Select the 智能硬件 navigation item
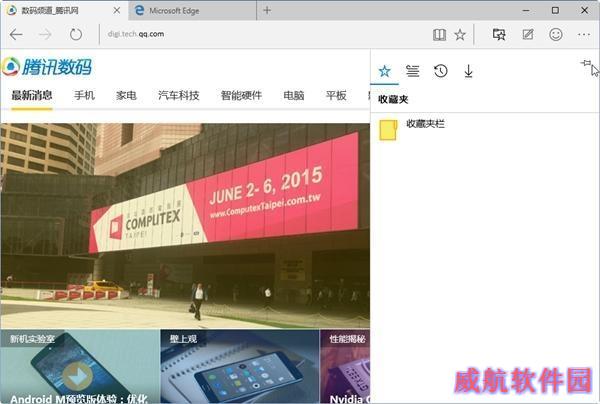 (x=241, y=95)
